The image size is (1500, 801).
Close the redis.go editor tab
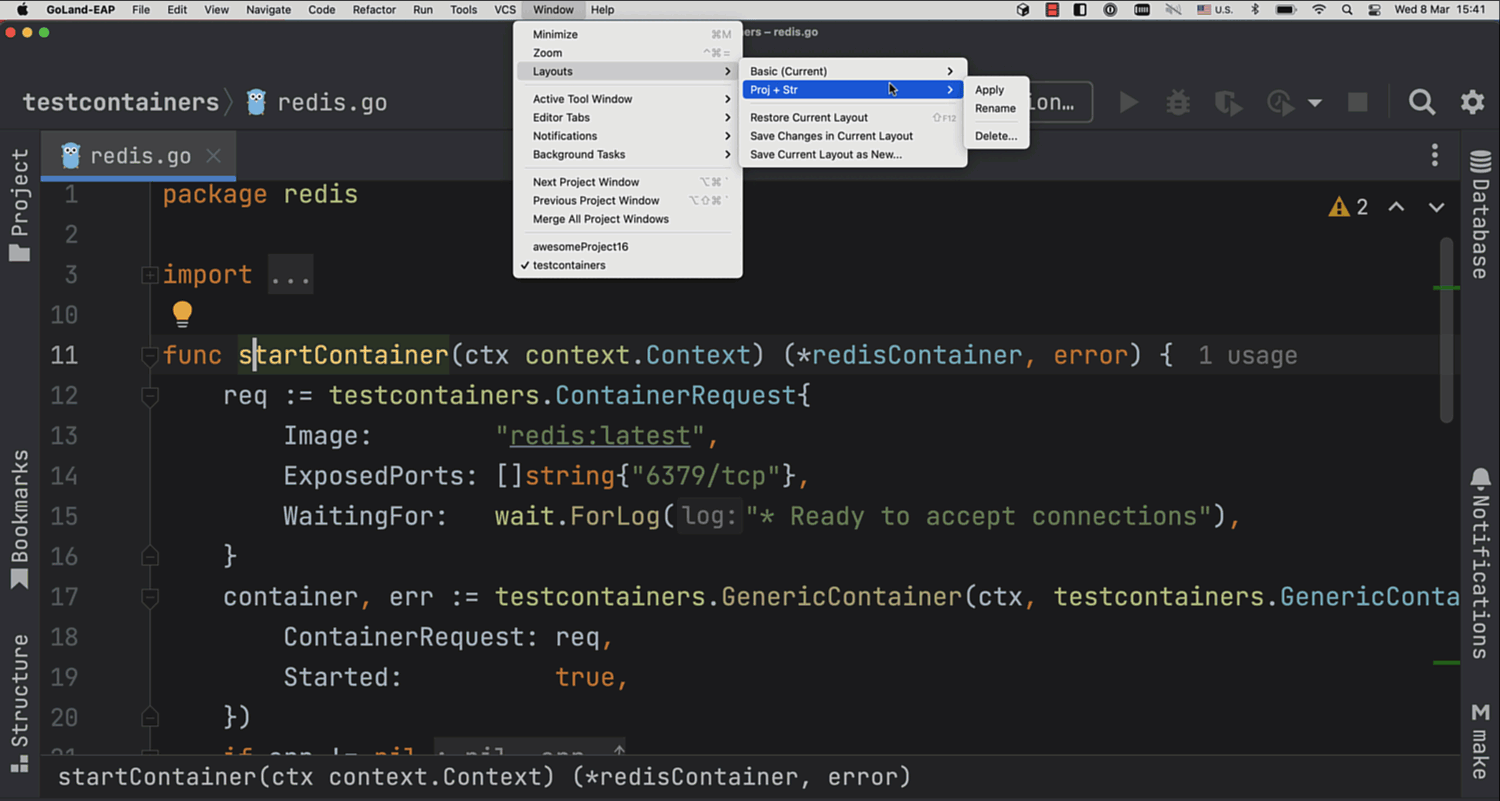click(213, 156)
